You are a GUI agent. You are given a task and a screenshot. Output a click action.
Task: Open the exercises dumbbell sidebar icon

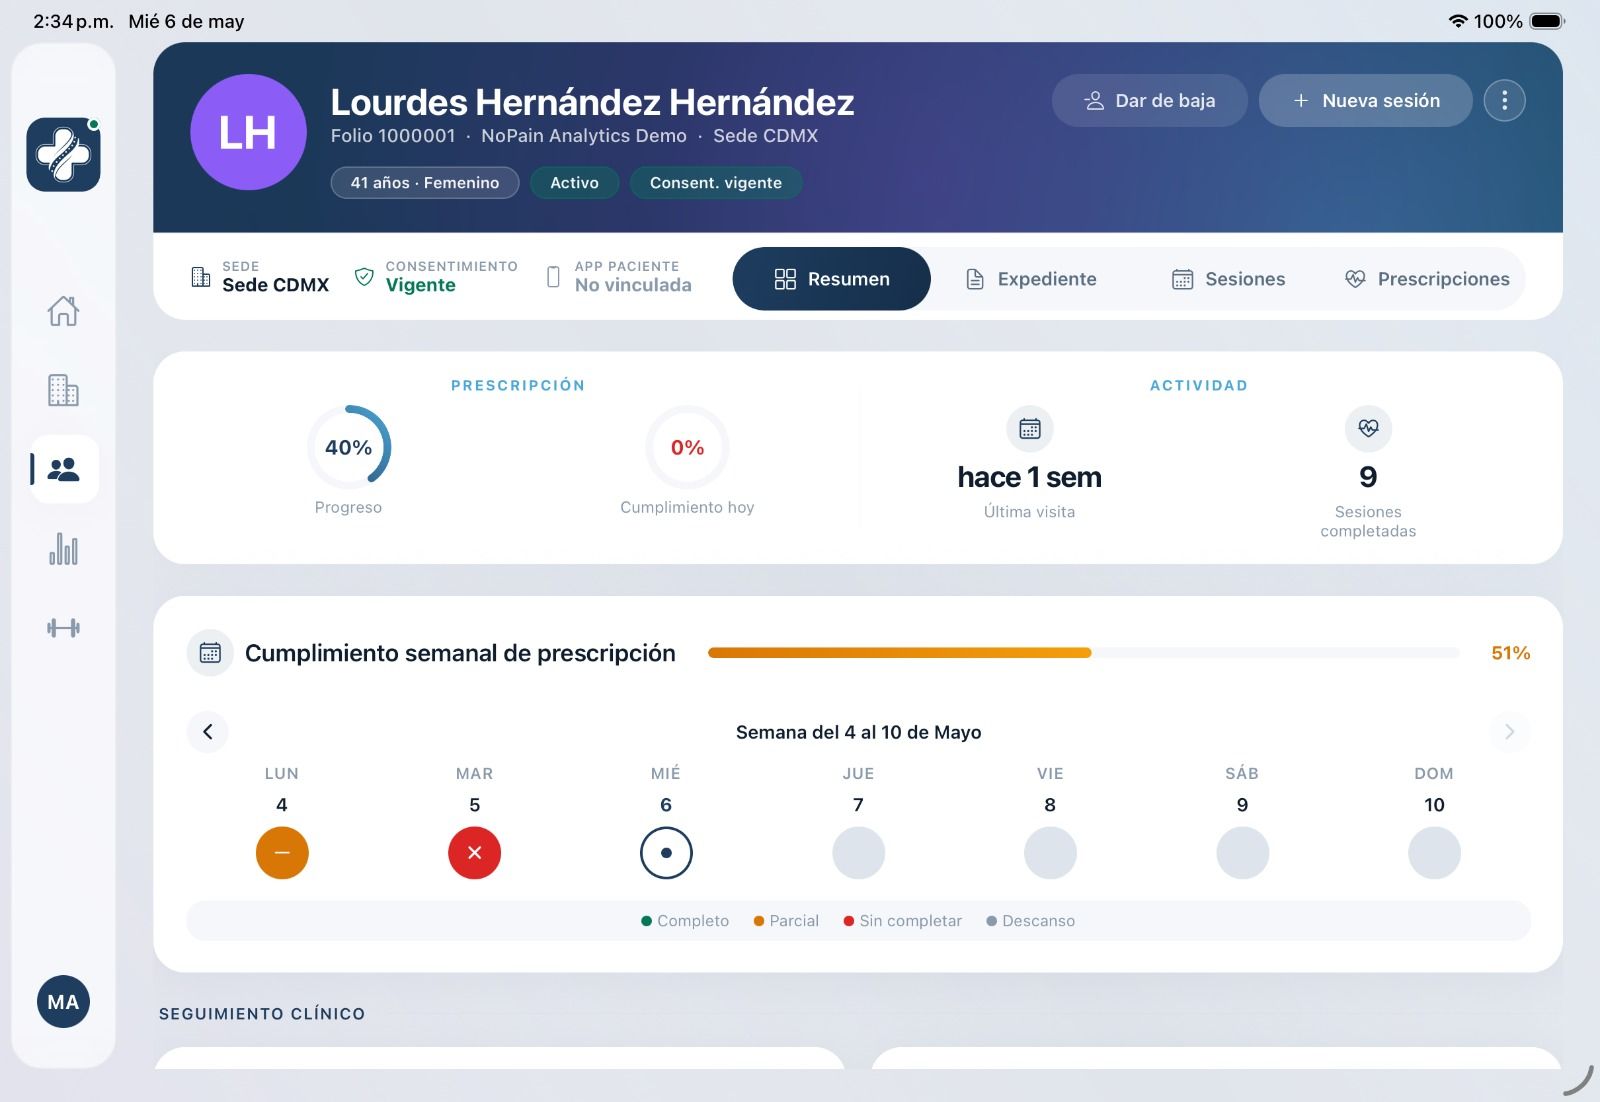tap(63, 628)
